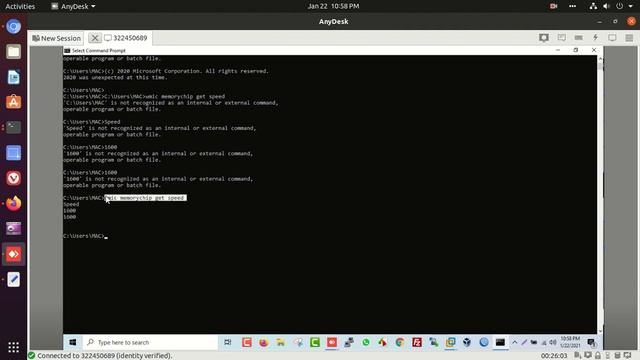
Task: Click remote tray volume icon
Action: coord(553,342)
